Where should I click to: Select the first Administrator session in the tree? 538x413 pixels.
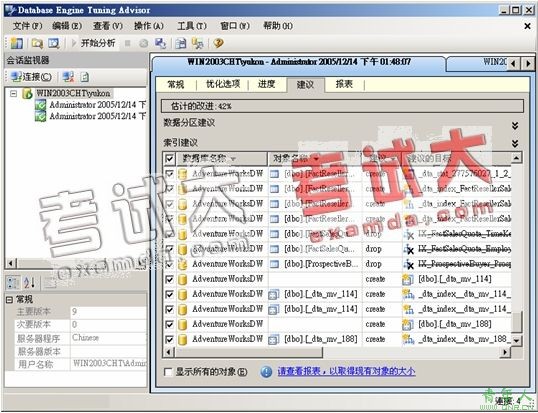[91, 104]
